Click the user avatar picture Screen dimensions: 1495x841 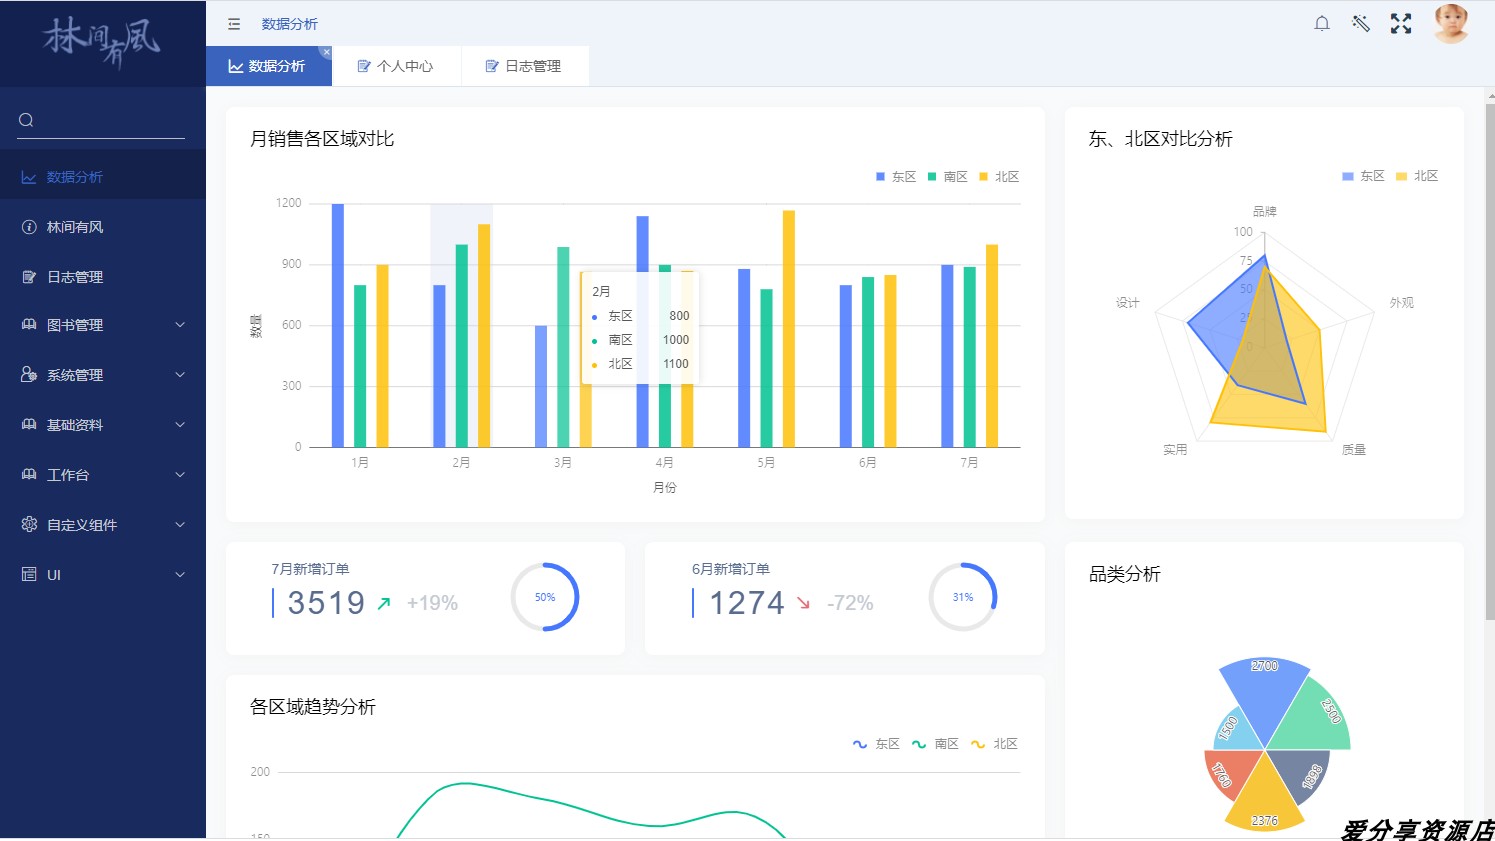[1450, 24]
